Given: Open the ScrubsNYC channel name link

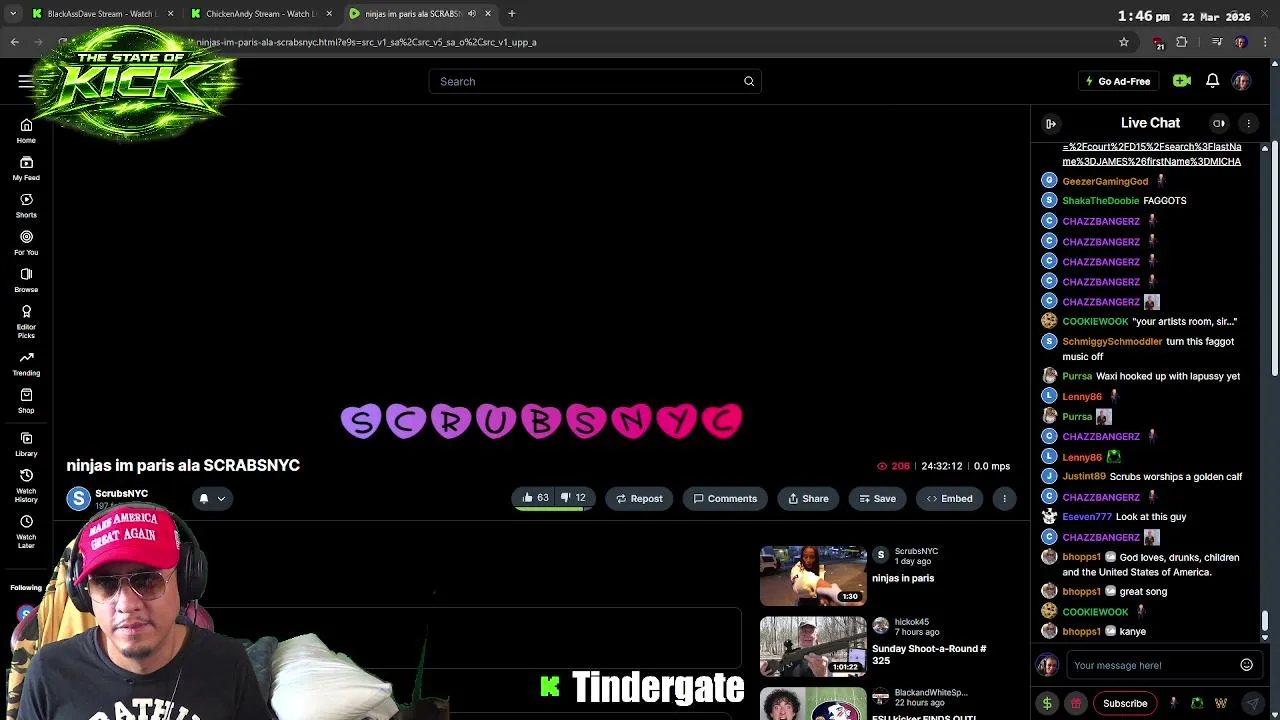Looking at the screenshot, I should (121, 493).
